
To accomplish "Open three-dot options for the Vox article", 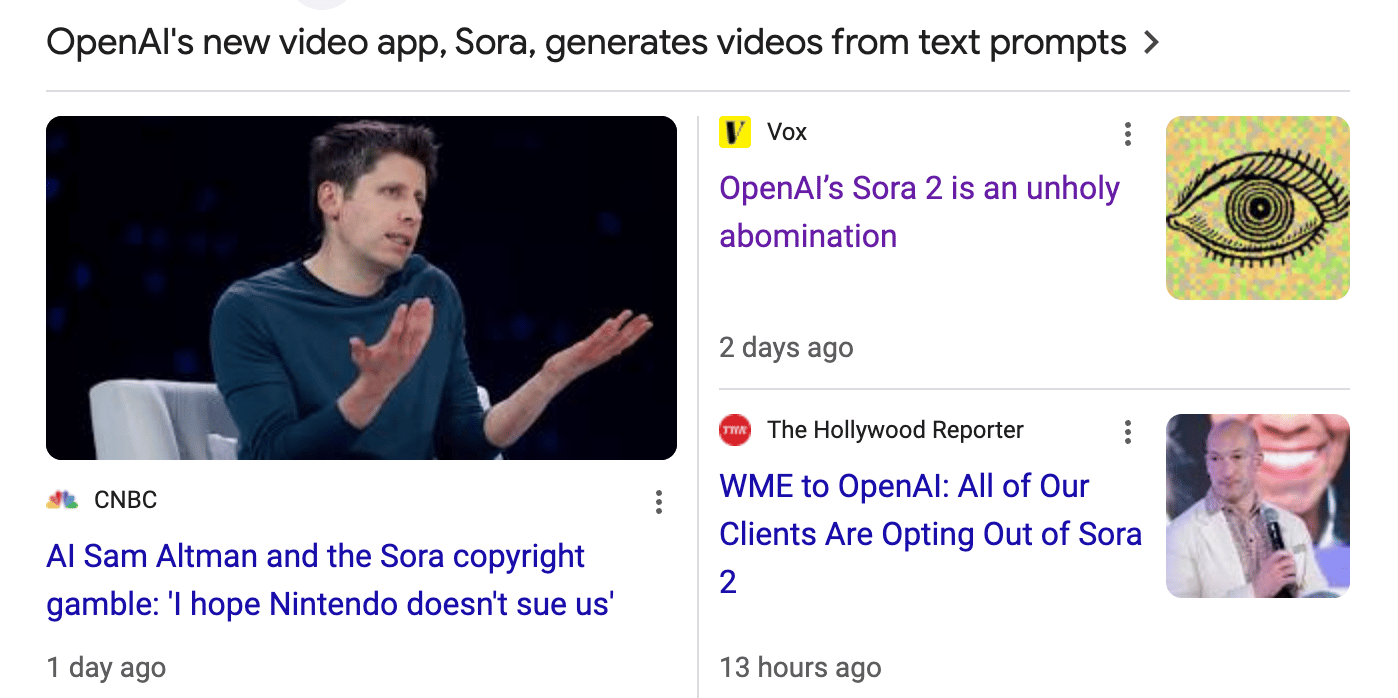I will coord(1128,134).
